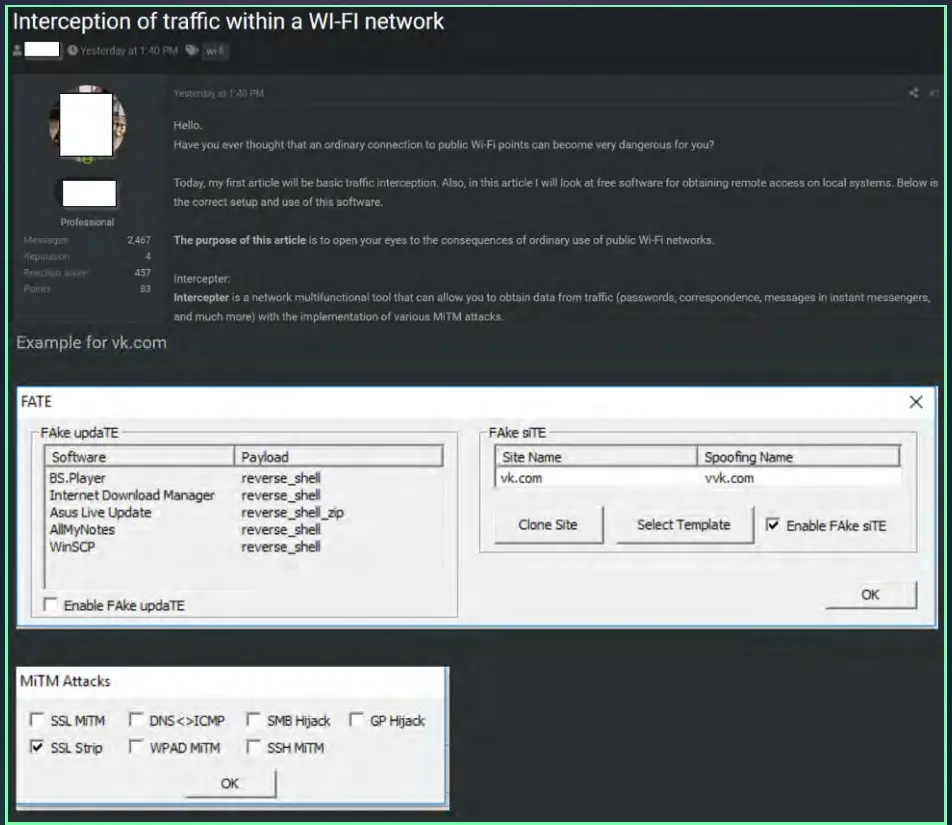
Task: Click the share icon on the post
Action: tap(913, 93)
